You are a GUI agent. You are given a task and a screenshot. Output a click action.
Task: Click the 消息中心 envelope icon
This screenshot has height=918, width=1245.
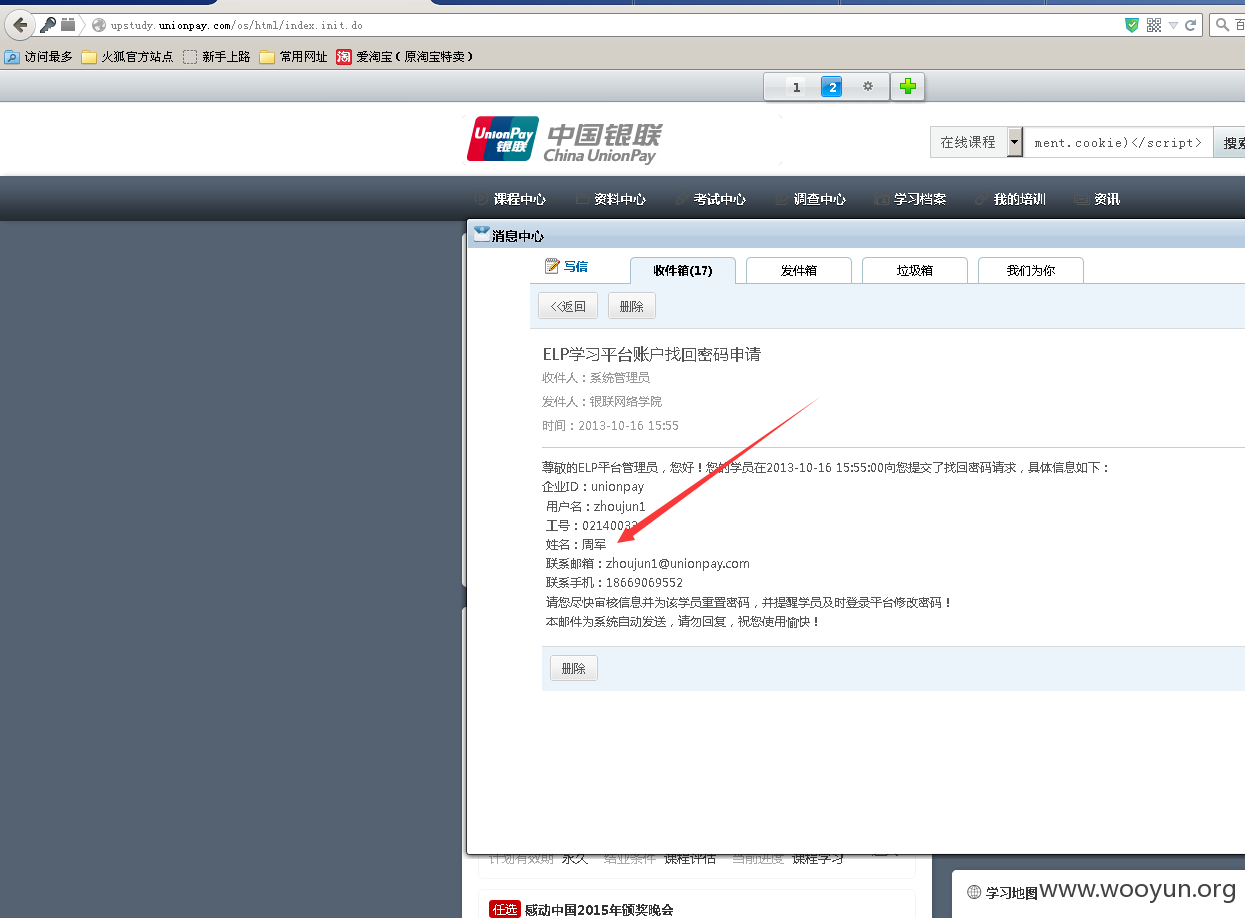click(x=482, y=234)
